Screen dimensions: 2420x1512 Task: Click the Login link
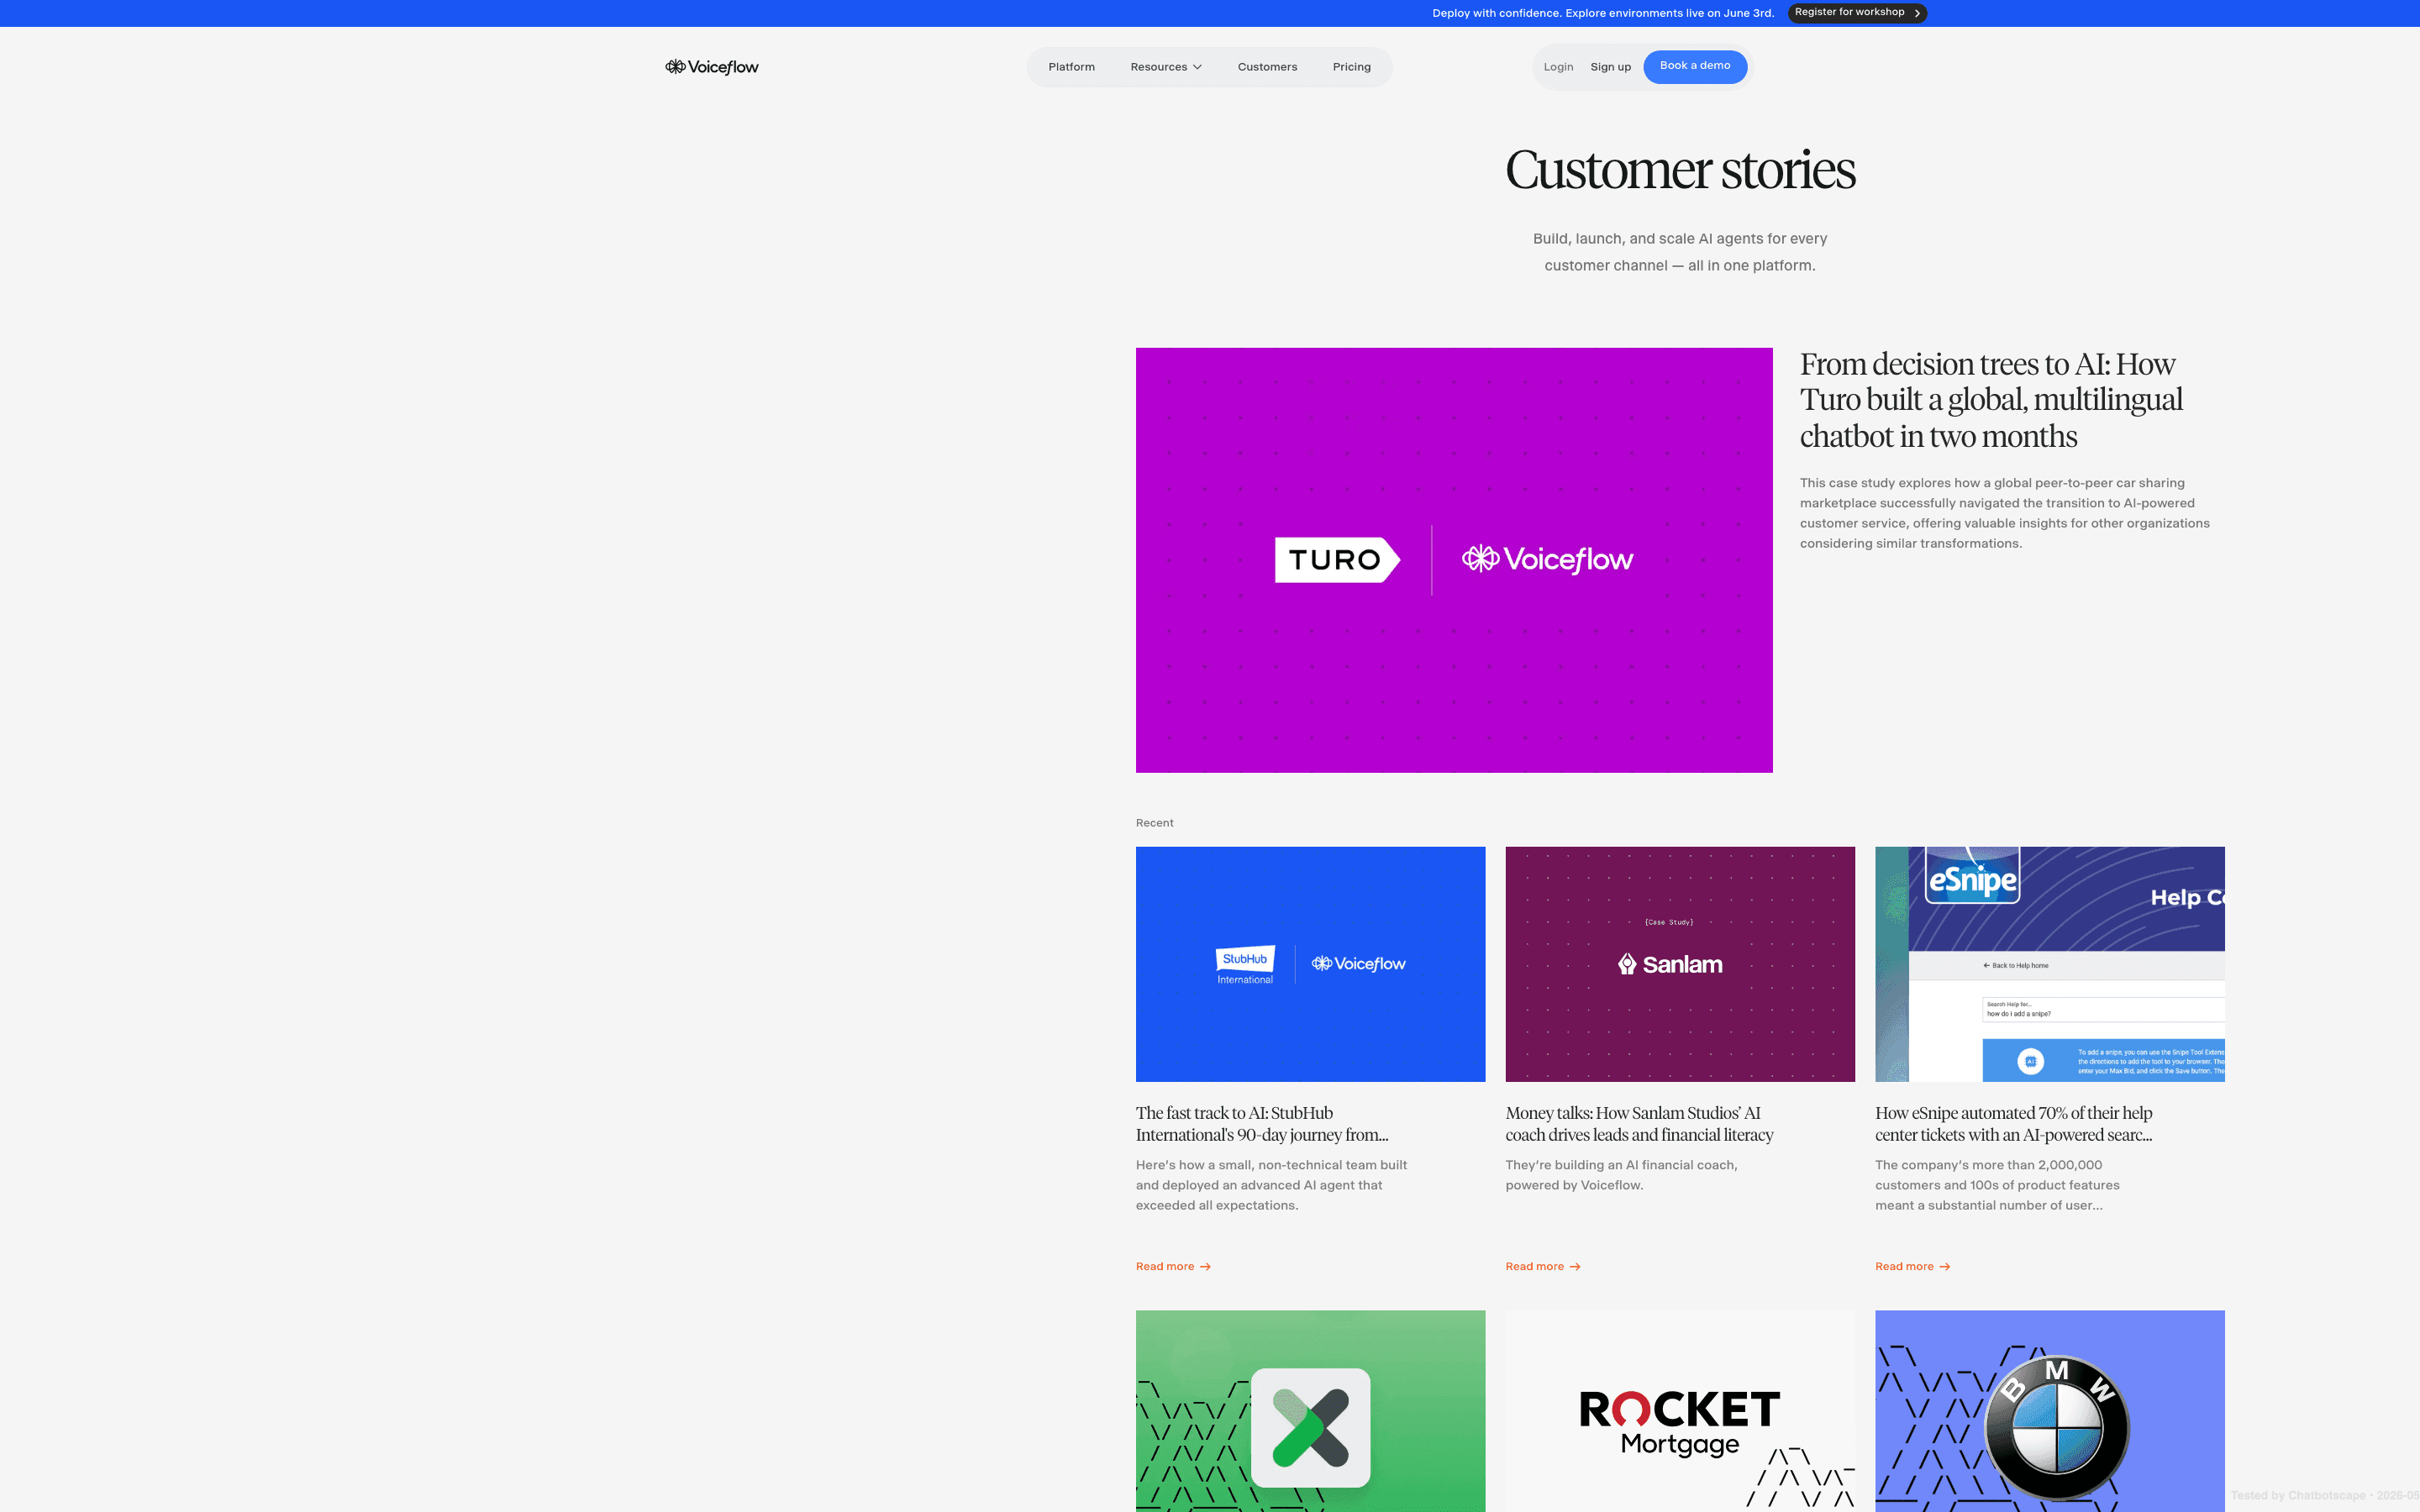(x=1558, y=67)
